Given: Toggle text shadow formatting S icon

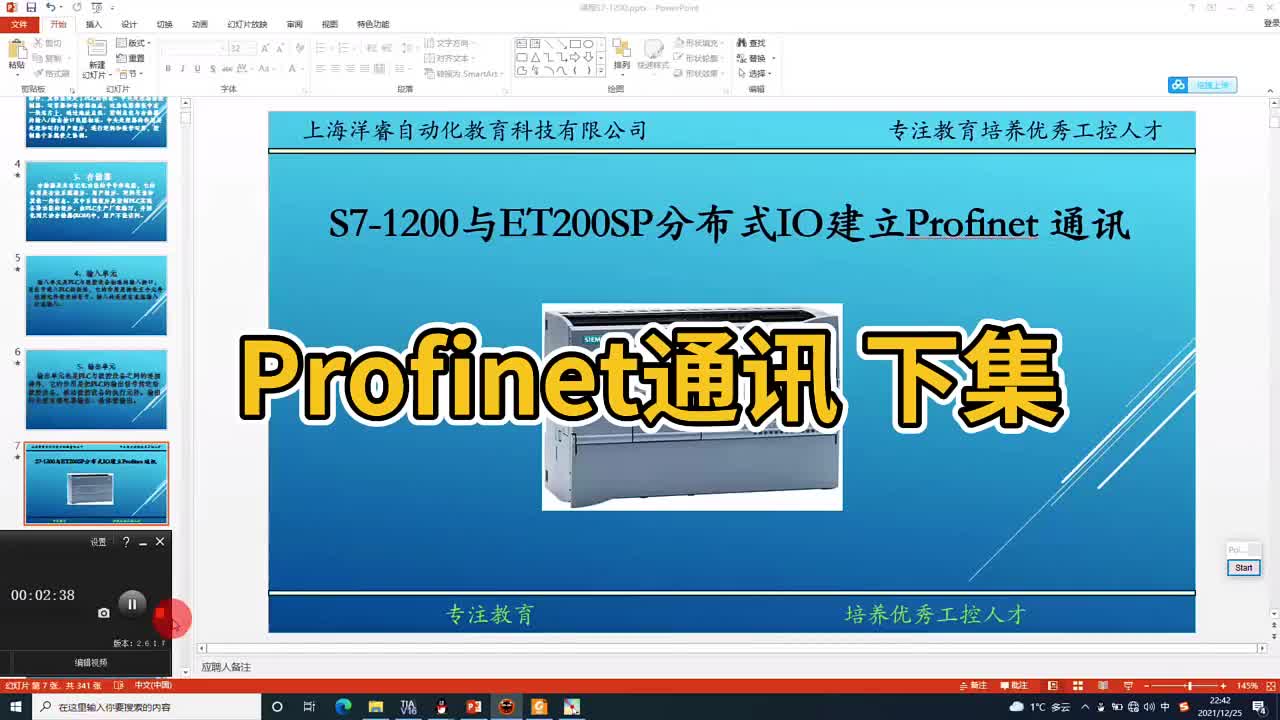Looking at the screenshot, I should point(212,69).
